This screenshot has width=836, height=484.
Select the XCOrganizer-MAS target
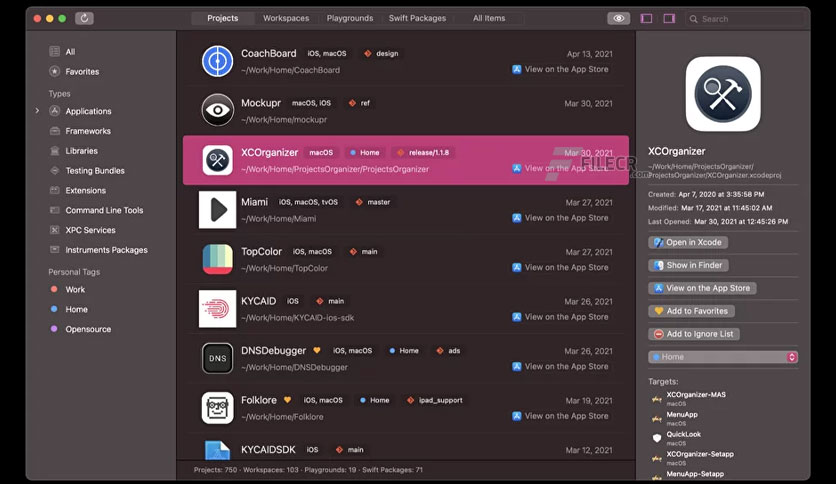pos(695,398)
